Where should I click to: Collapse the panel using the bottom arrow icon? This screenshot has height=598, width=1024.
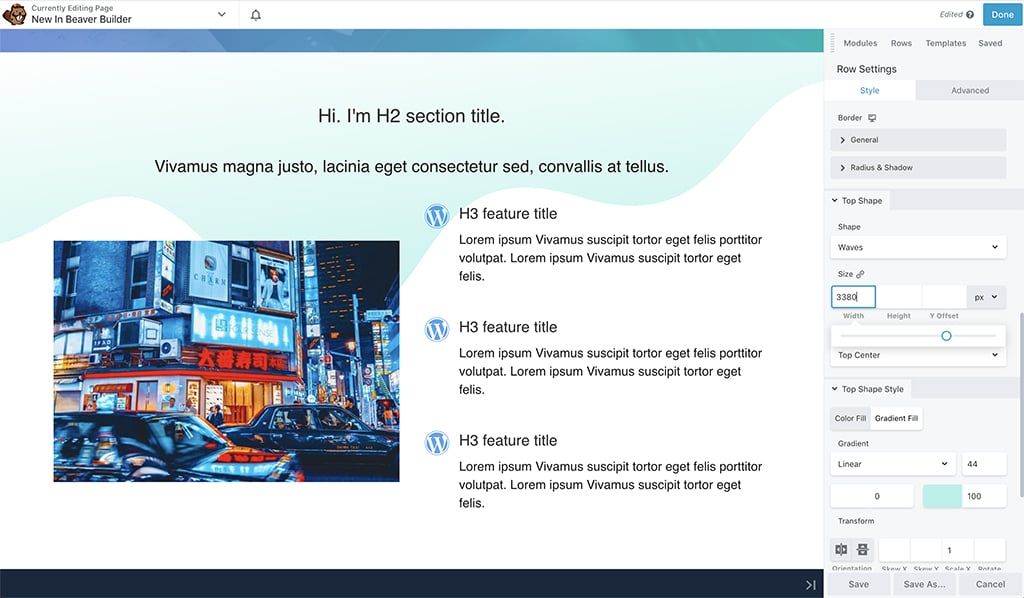[x=810, y=585]
